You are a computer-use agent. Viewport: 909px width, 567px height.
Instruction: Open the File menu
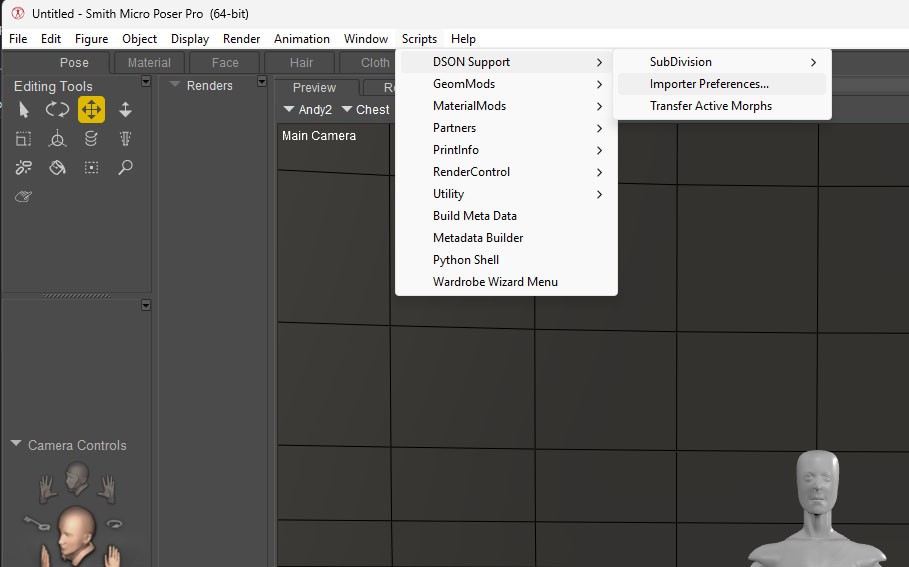click(x=18, y=39)
